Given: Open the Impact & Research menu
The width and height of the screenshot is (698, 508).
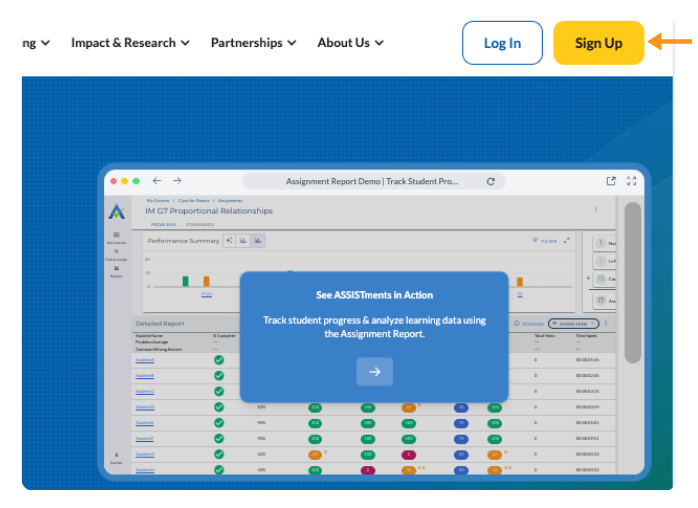Looking at the screenshot, I should point(130,43).
